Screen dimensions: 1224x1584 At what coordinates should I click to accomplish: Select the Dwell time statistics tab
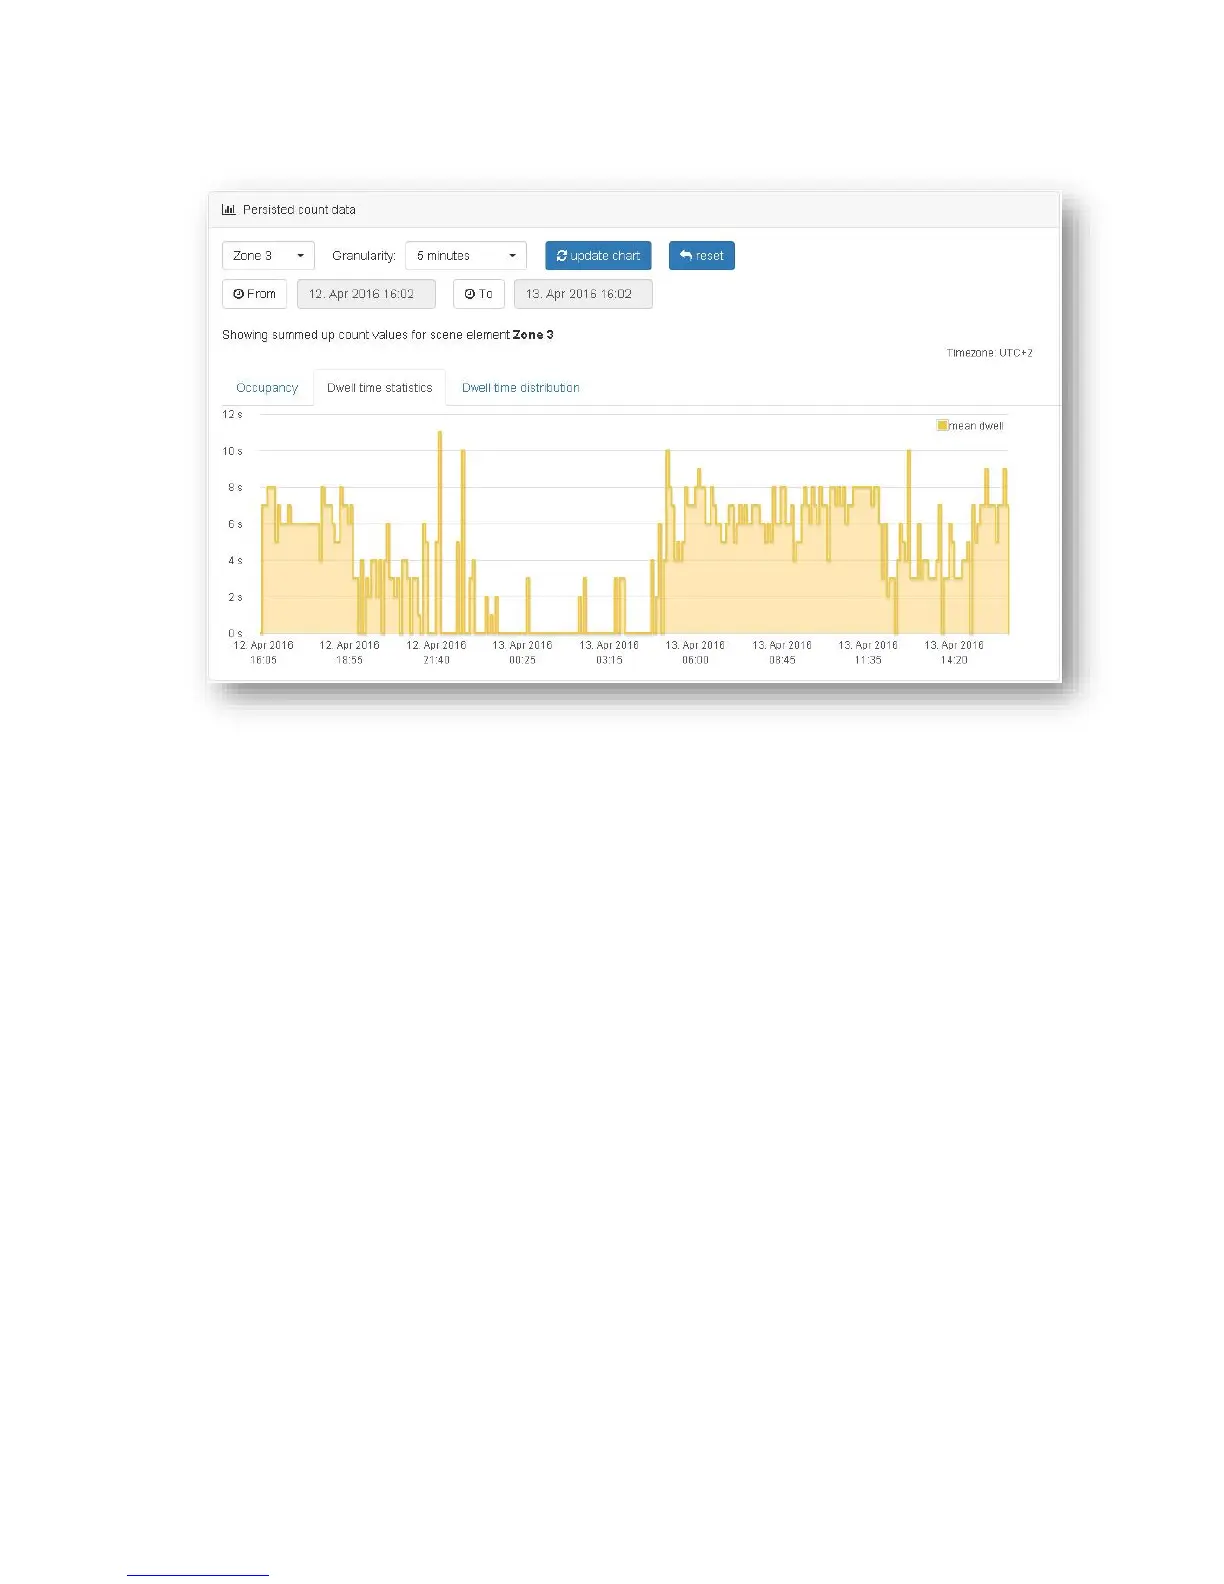380,388
